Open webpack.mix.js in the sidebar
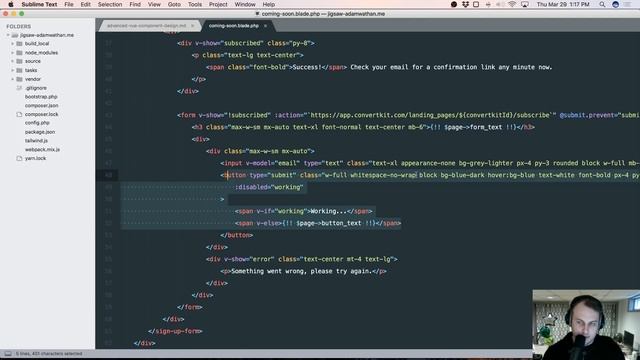640x360 pixels. click(42, 150)
